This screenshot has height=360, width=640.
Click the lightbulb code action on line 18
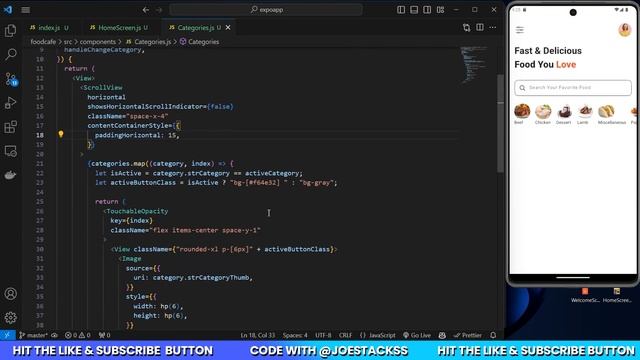61,134
